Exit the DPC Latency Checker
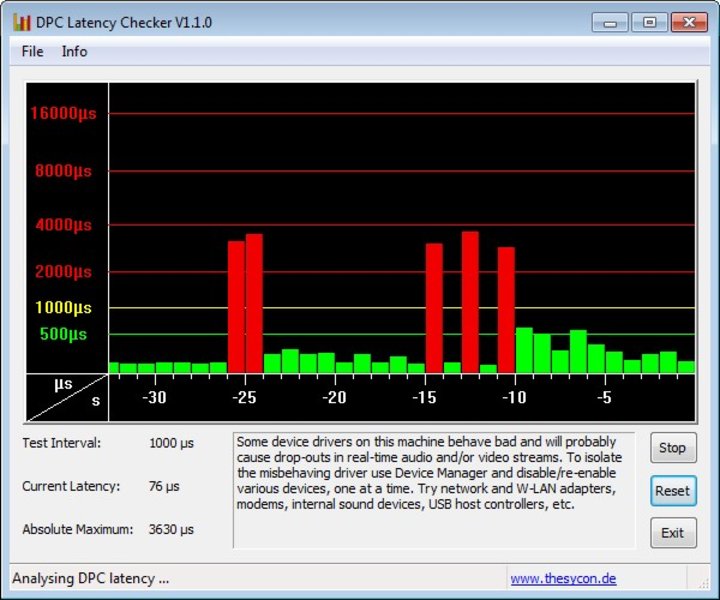Image resolution: width=720 pixels, height=600 pixels. pyautogui.click(x=673, y=533)
